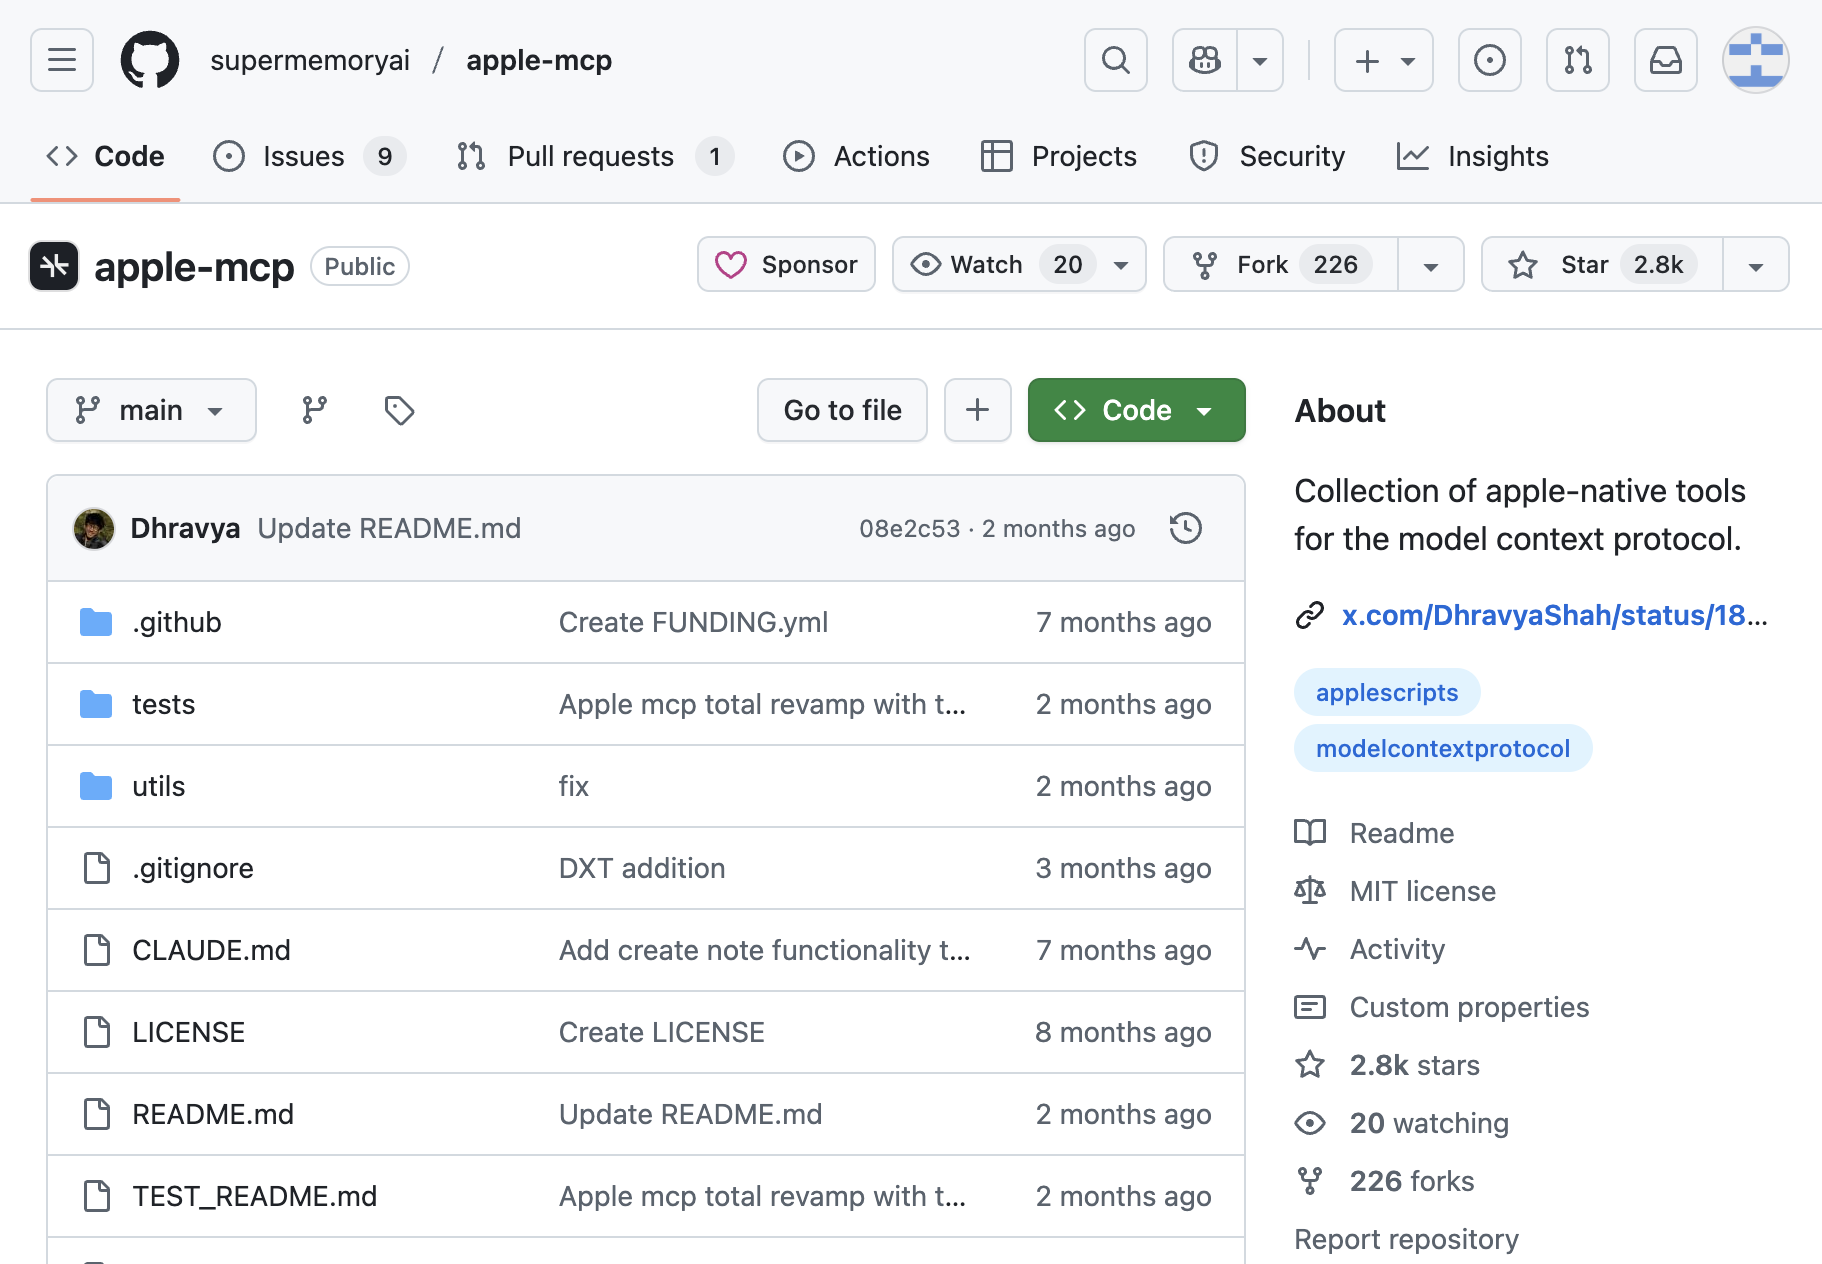Image resolution: width=1822 pixels, height=1264 pixels.
Task: Click the applescripts topic tag
Action: [x=1386, y=692]
